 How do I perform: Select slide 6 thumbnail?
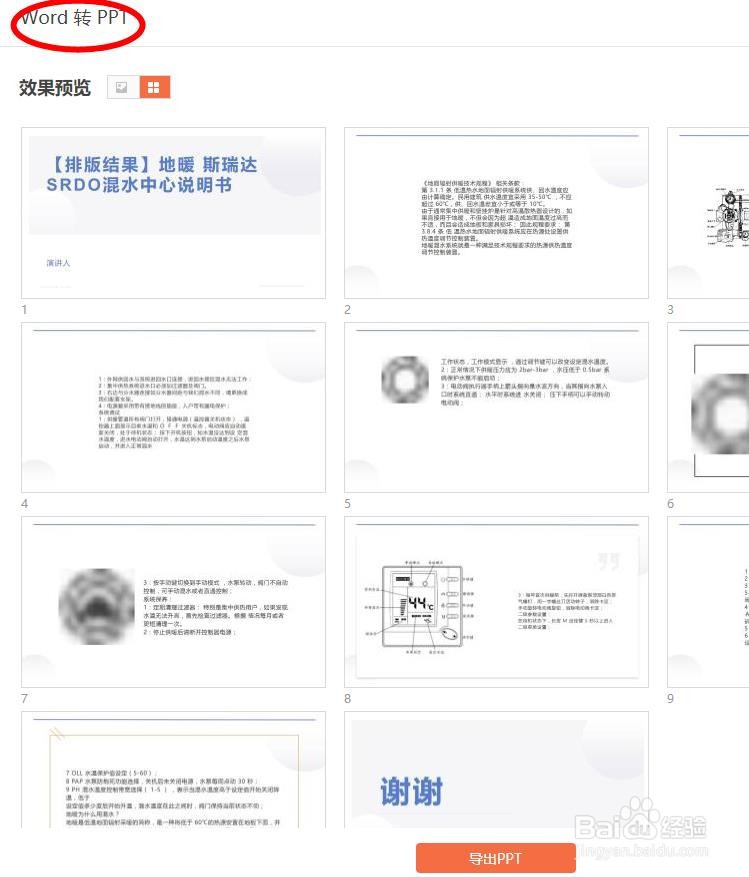pos(708,407)
